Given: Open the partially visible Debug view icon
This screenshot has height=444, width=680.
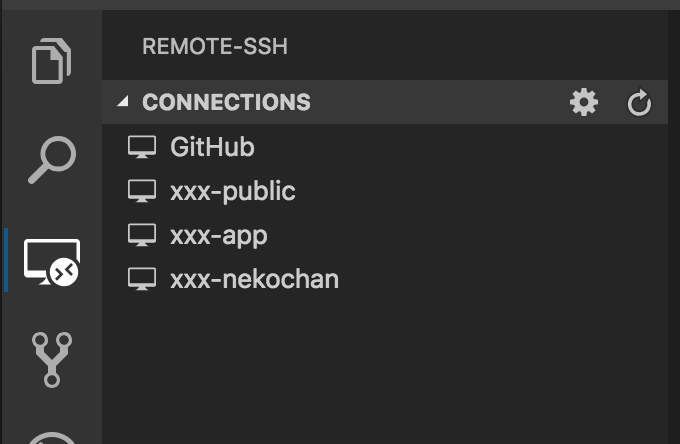Looking at the screenshot, I should click(52, 436).
